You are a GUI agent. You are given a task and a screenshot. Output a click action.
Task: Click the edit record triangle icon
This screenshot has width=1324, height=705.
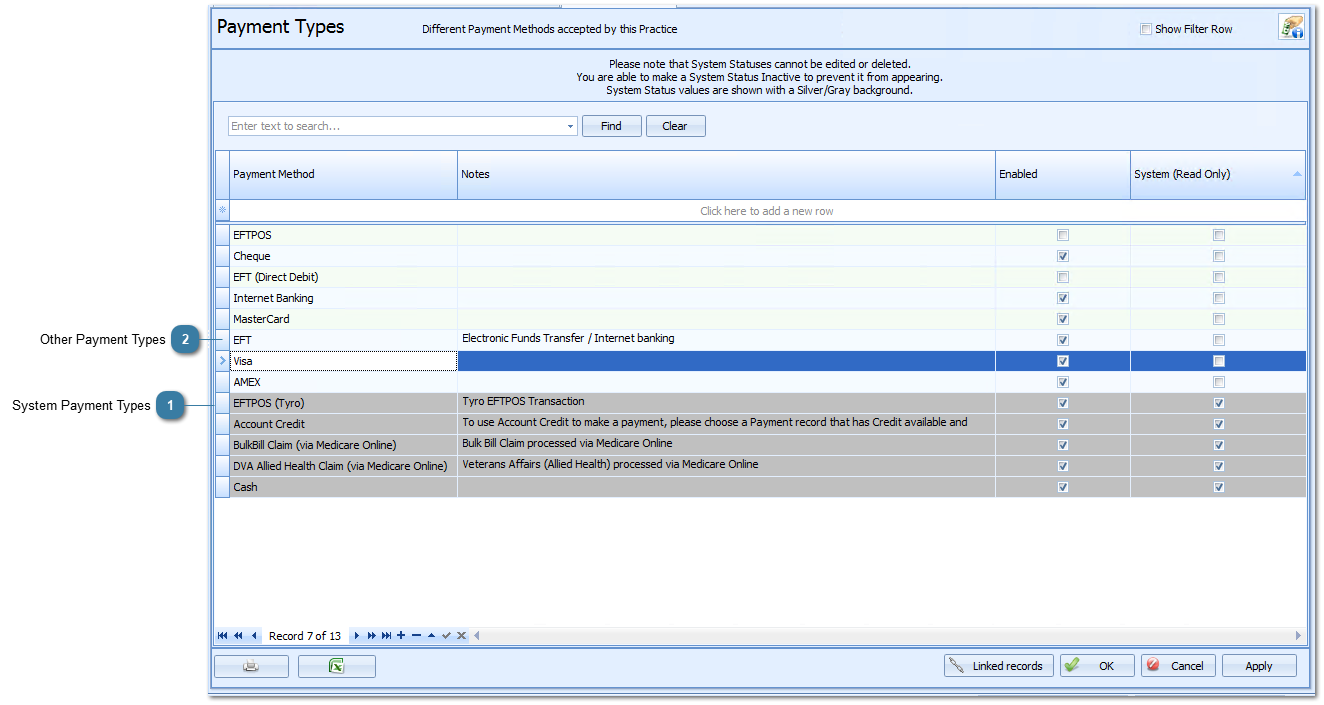pyautogui.click(x=431, y=636)
